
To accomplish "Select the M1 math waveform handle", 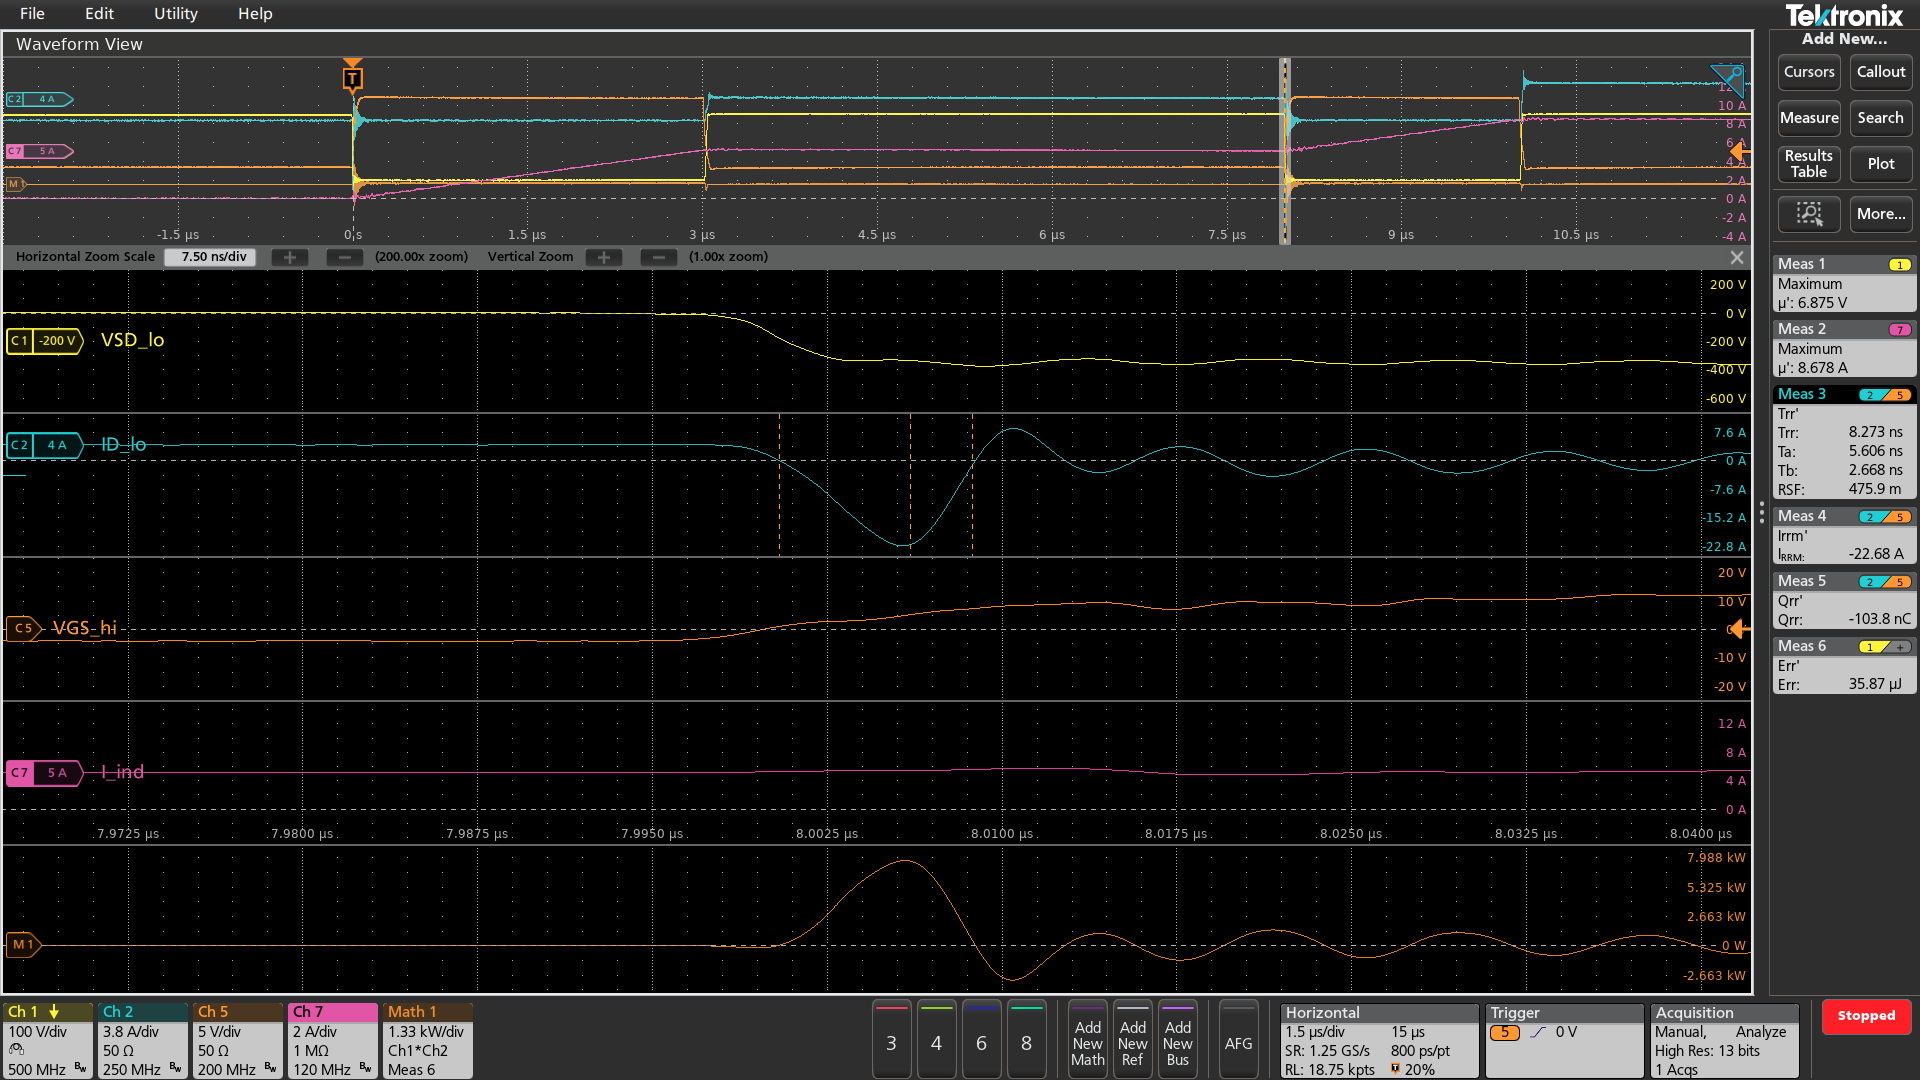I will (22, 944).
